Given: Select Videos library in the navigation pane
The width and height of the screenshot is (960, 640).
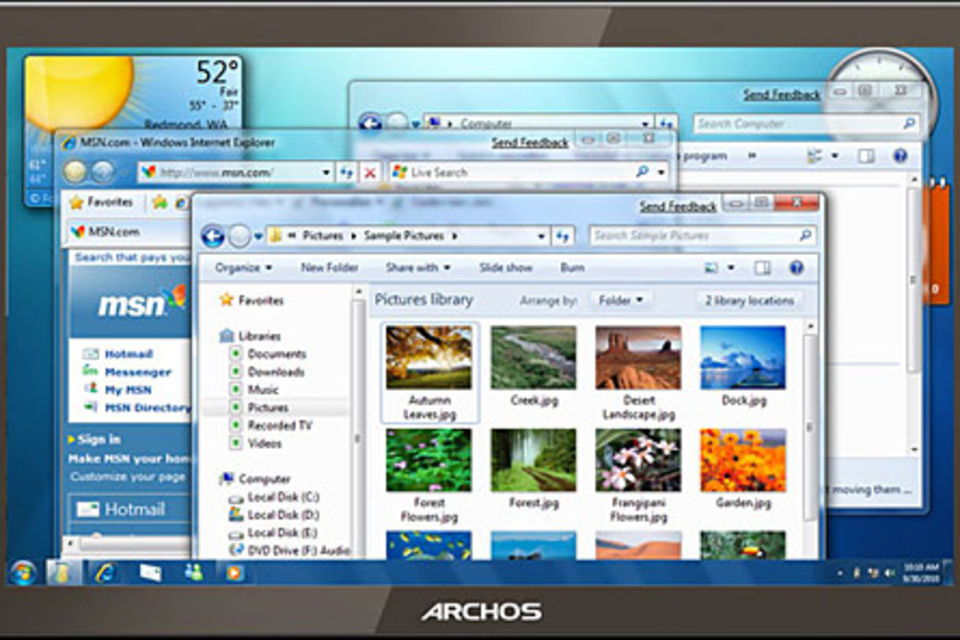Looking at the screenshot, I should tap(264, 443).
